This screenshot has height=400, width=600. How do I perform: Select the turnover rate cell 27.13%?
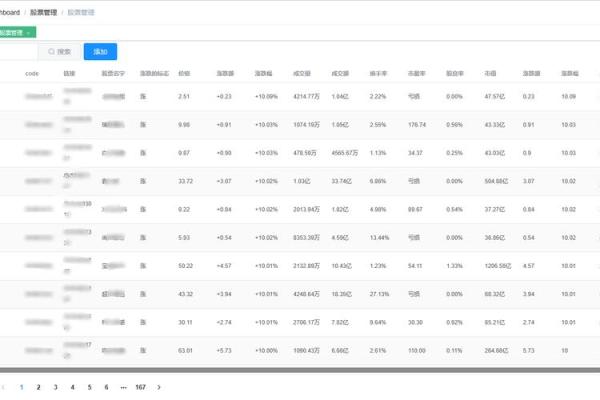[x=379, y=294]
